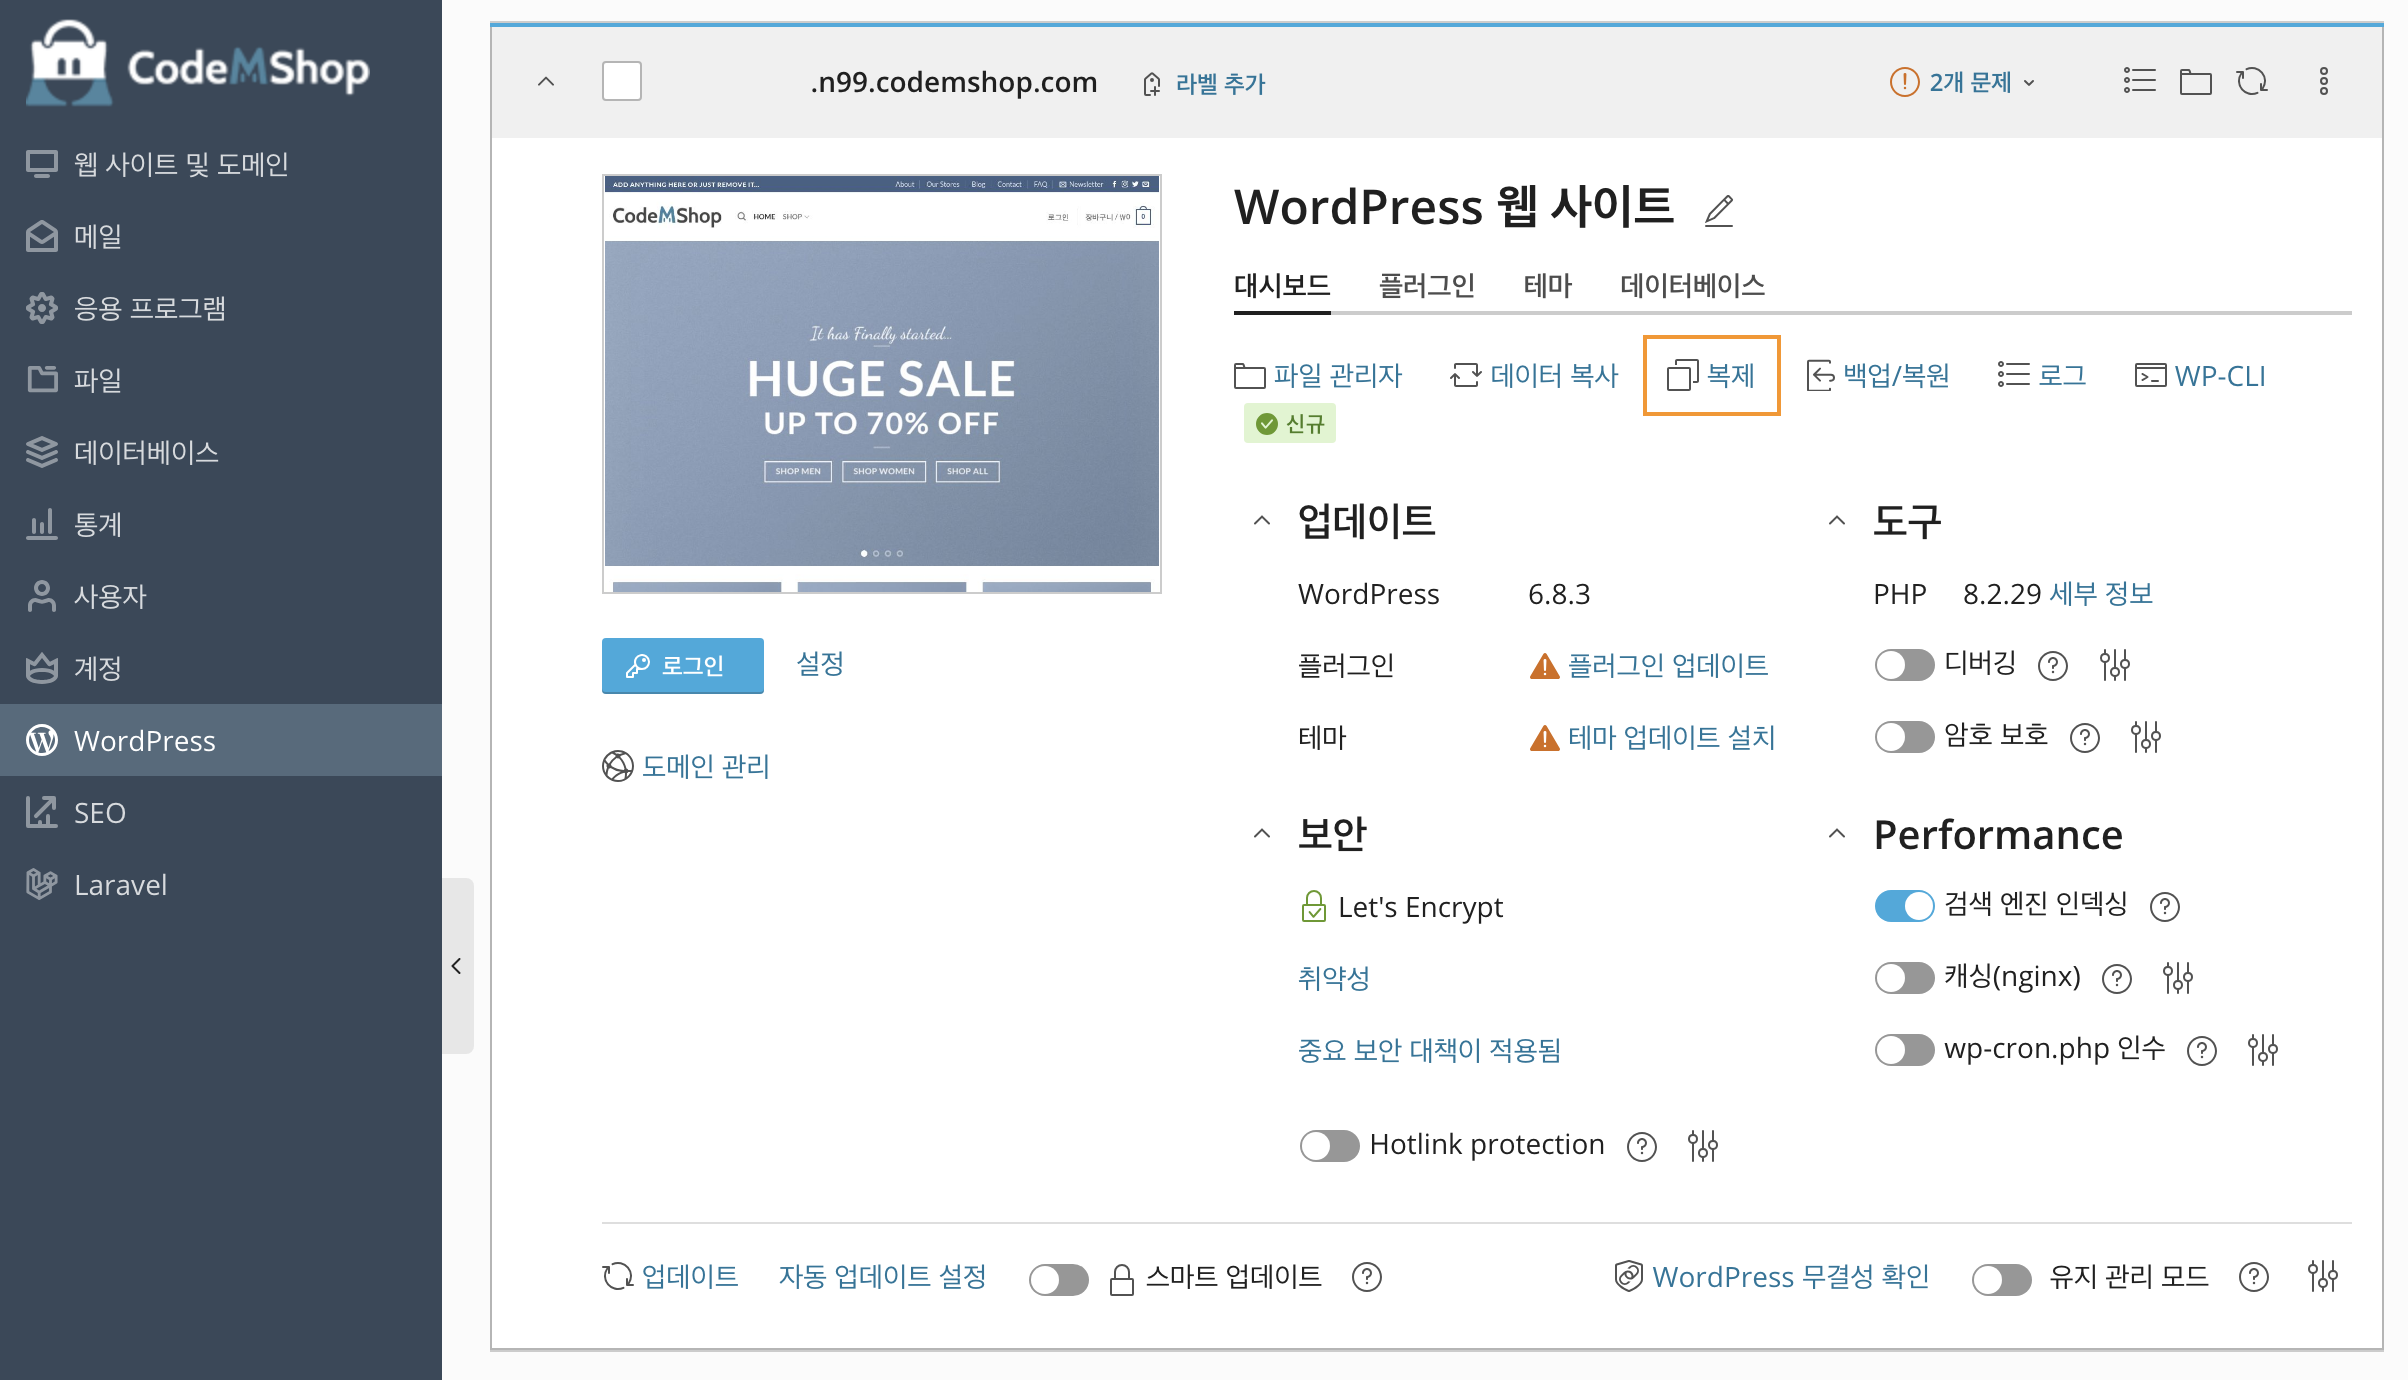Click the pencil icon to rename site
This screenshot has width=2408, height=1380.
coord(1718,210)
